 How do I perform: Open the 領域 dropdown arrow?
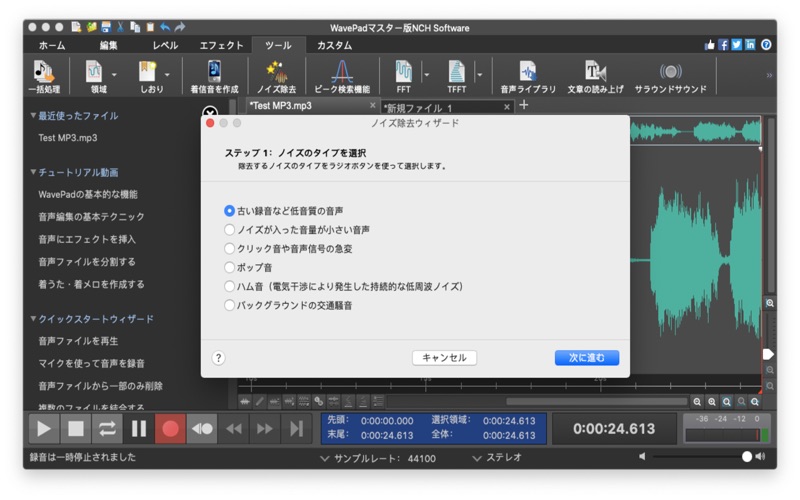[x=114, y=74]
